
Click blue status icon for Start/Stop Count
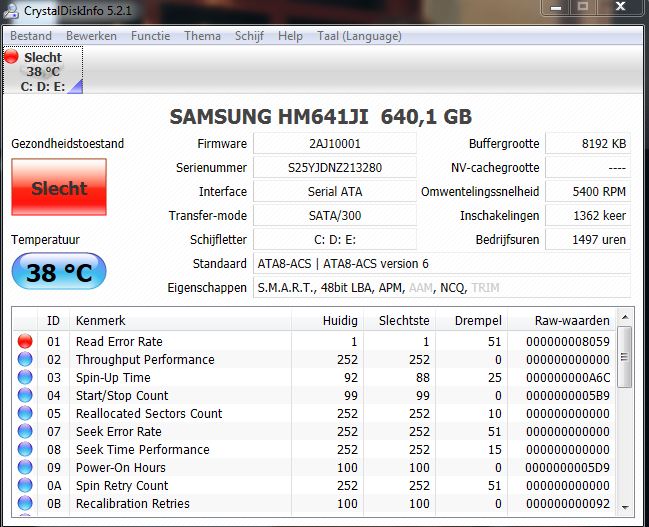pyautogui.click(x=25, y=395)
